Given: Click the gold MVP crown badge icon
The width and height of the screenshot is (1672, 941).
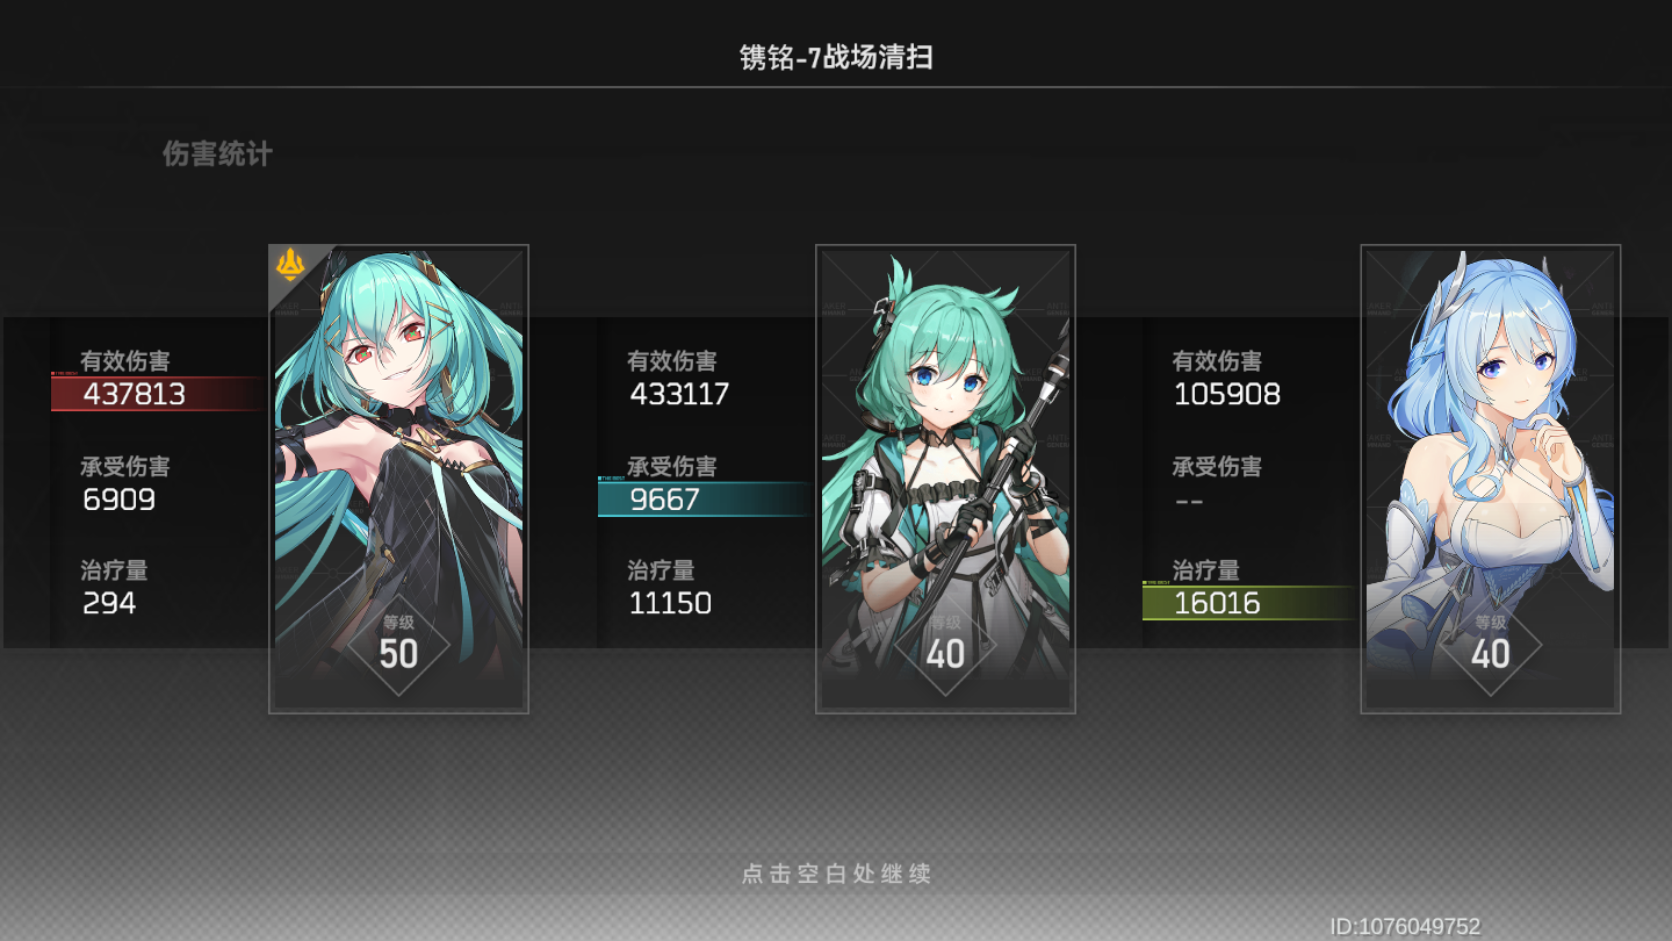Looking at the screenshot, I should point(290,265).
